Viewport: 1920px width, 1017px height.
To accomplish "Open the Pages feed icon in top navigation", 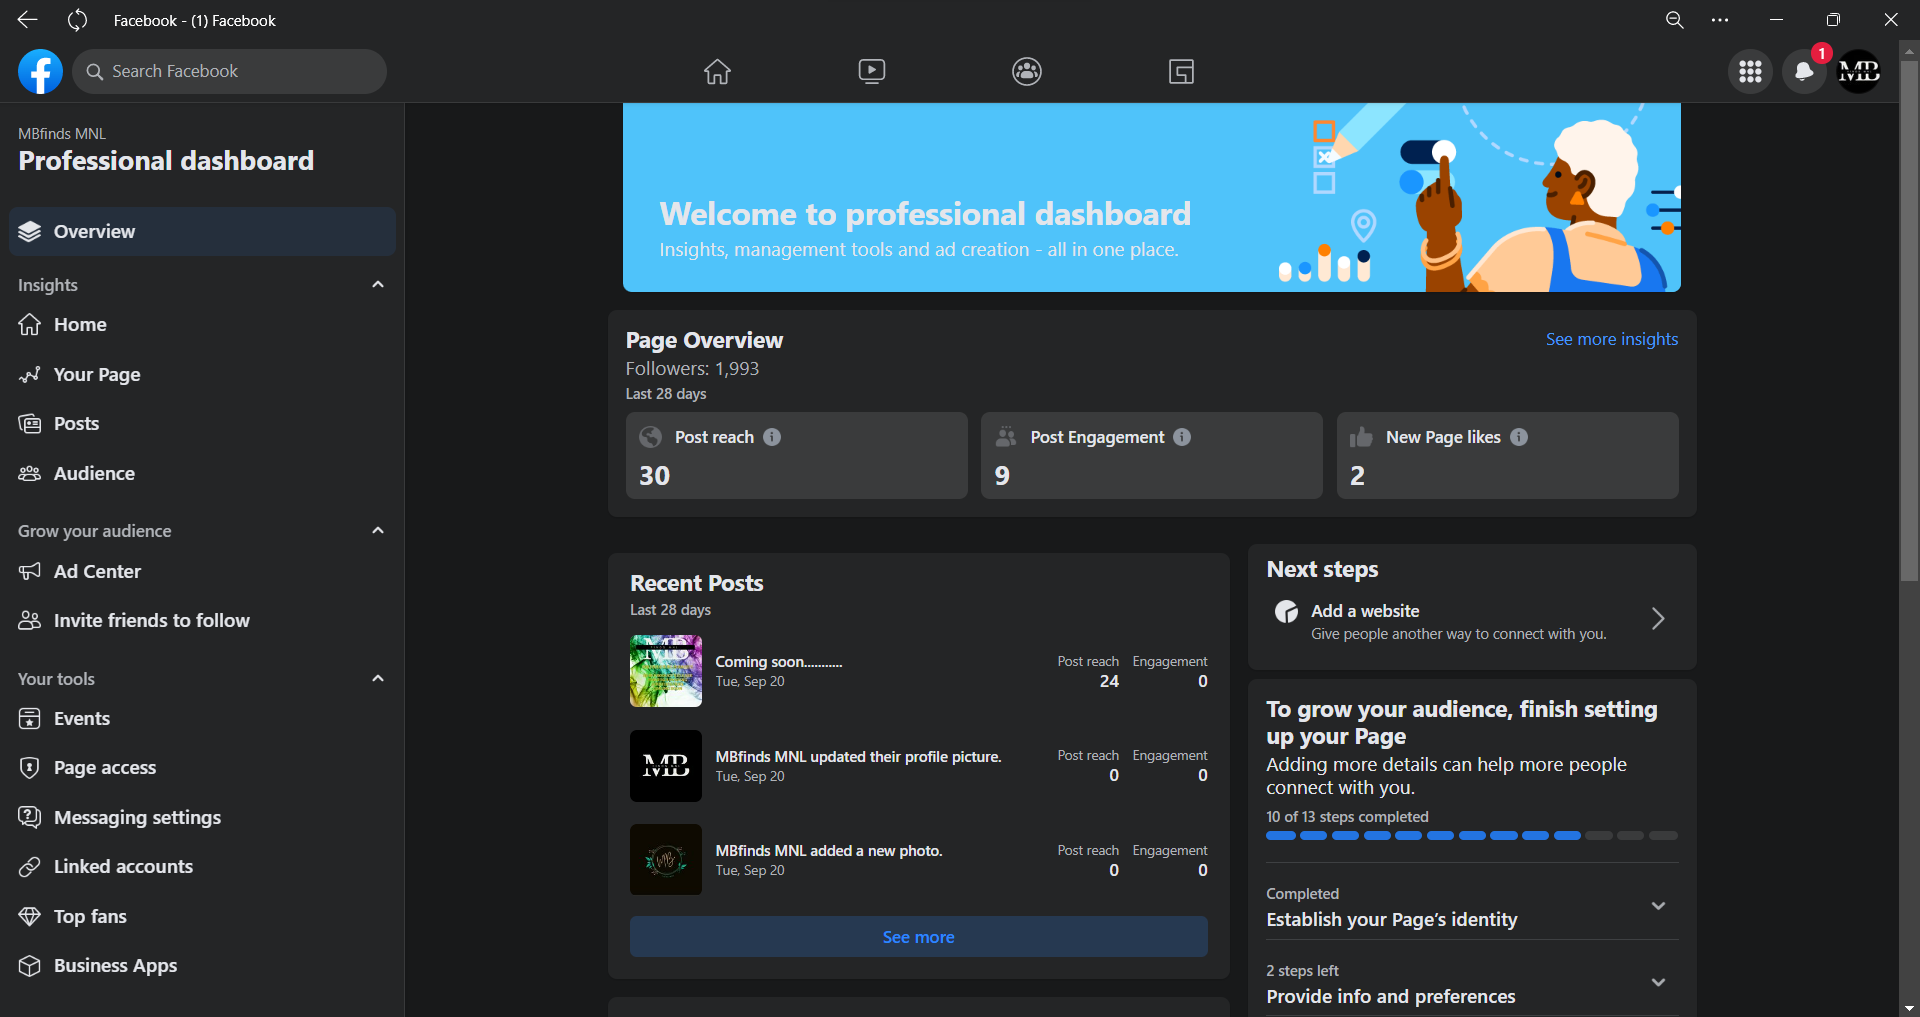I will click(x=1182, y=72).
